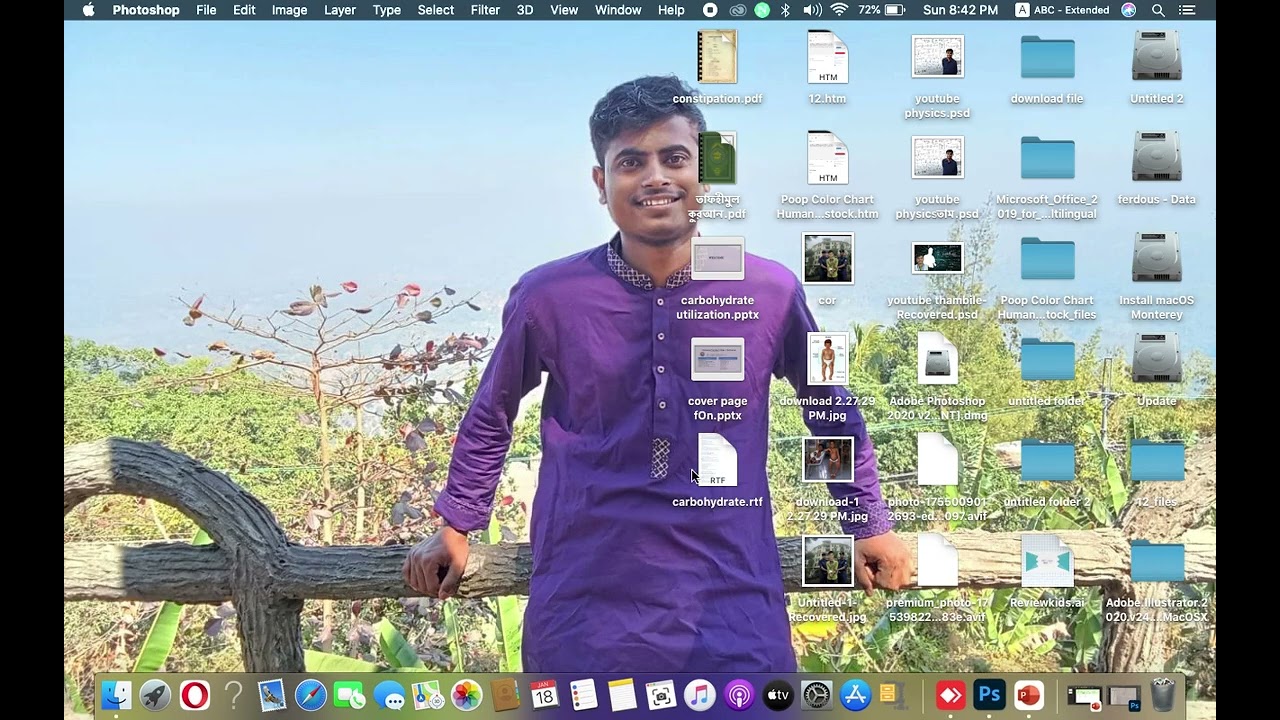Open System Preferences from the Dock
The width and height of the screenshot is (1280, 720).
pos(816,695)
